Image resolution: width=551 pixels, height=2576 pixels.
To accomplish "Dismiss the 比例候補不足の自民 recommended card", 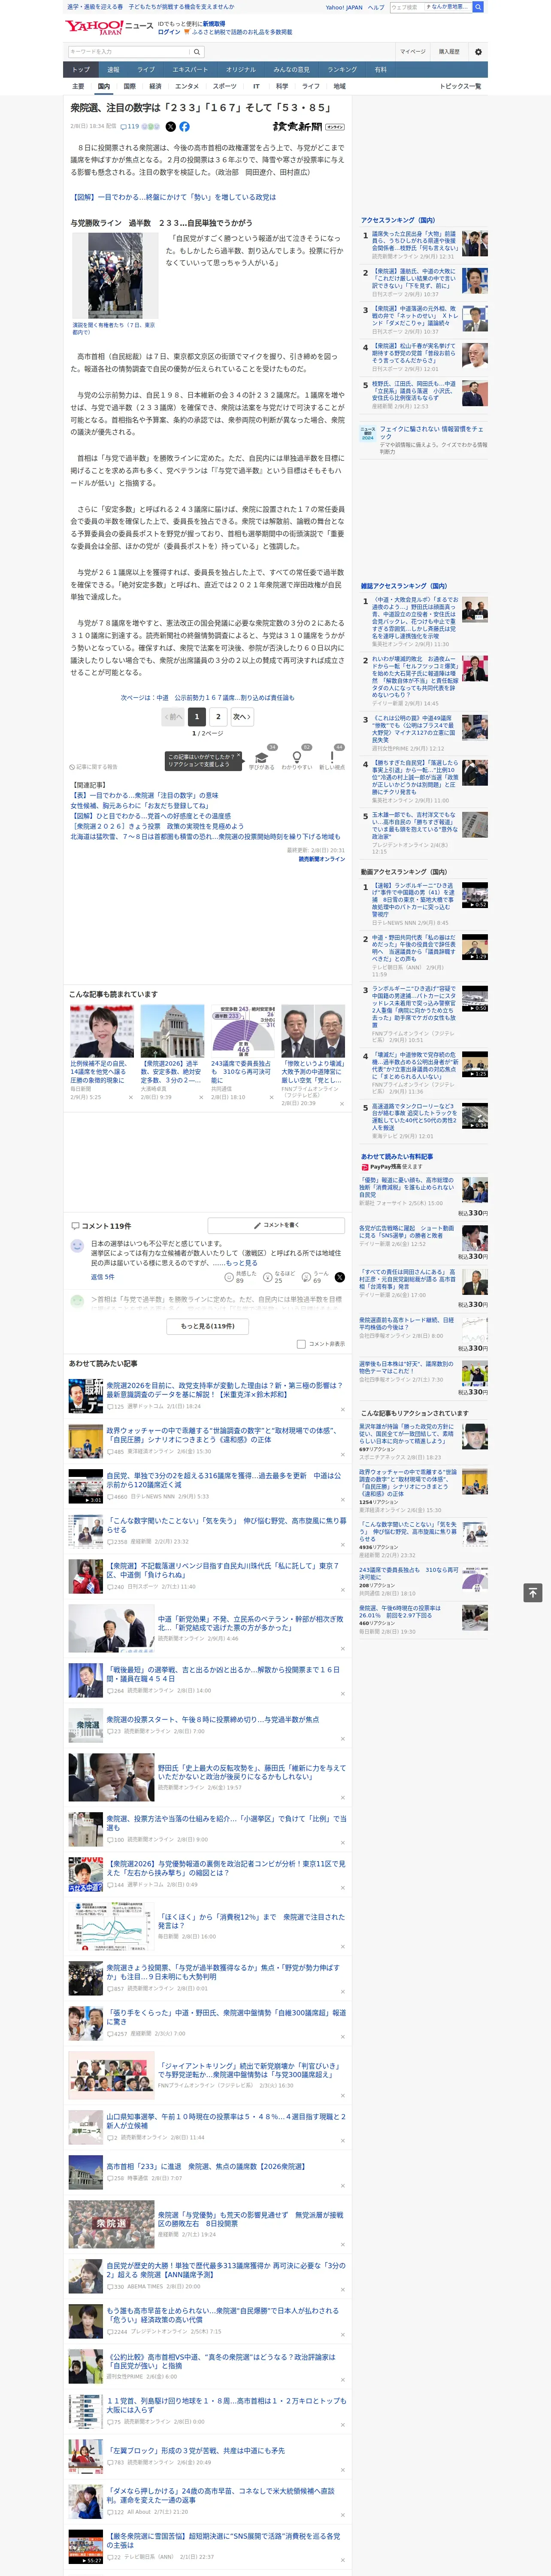I will (130, 1097).
